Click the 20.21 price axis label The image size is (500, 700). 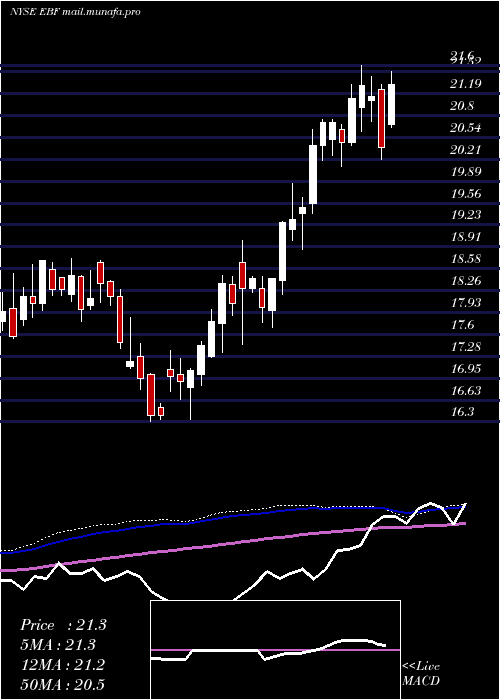[466, 150]
